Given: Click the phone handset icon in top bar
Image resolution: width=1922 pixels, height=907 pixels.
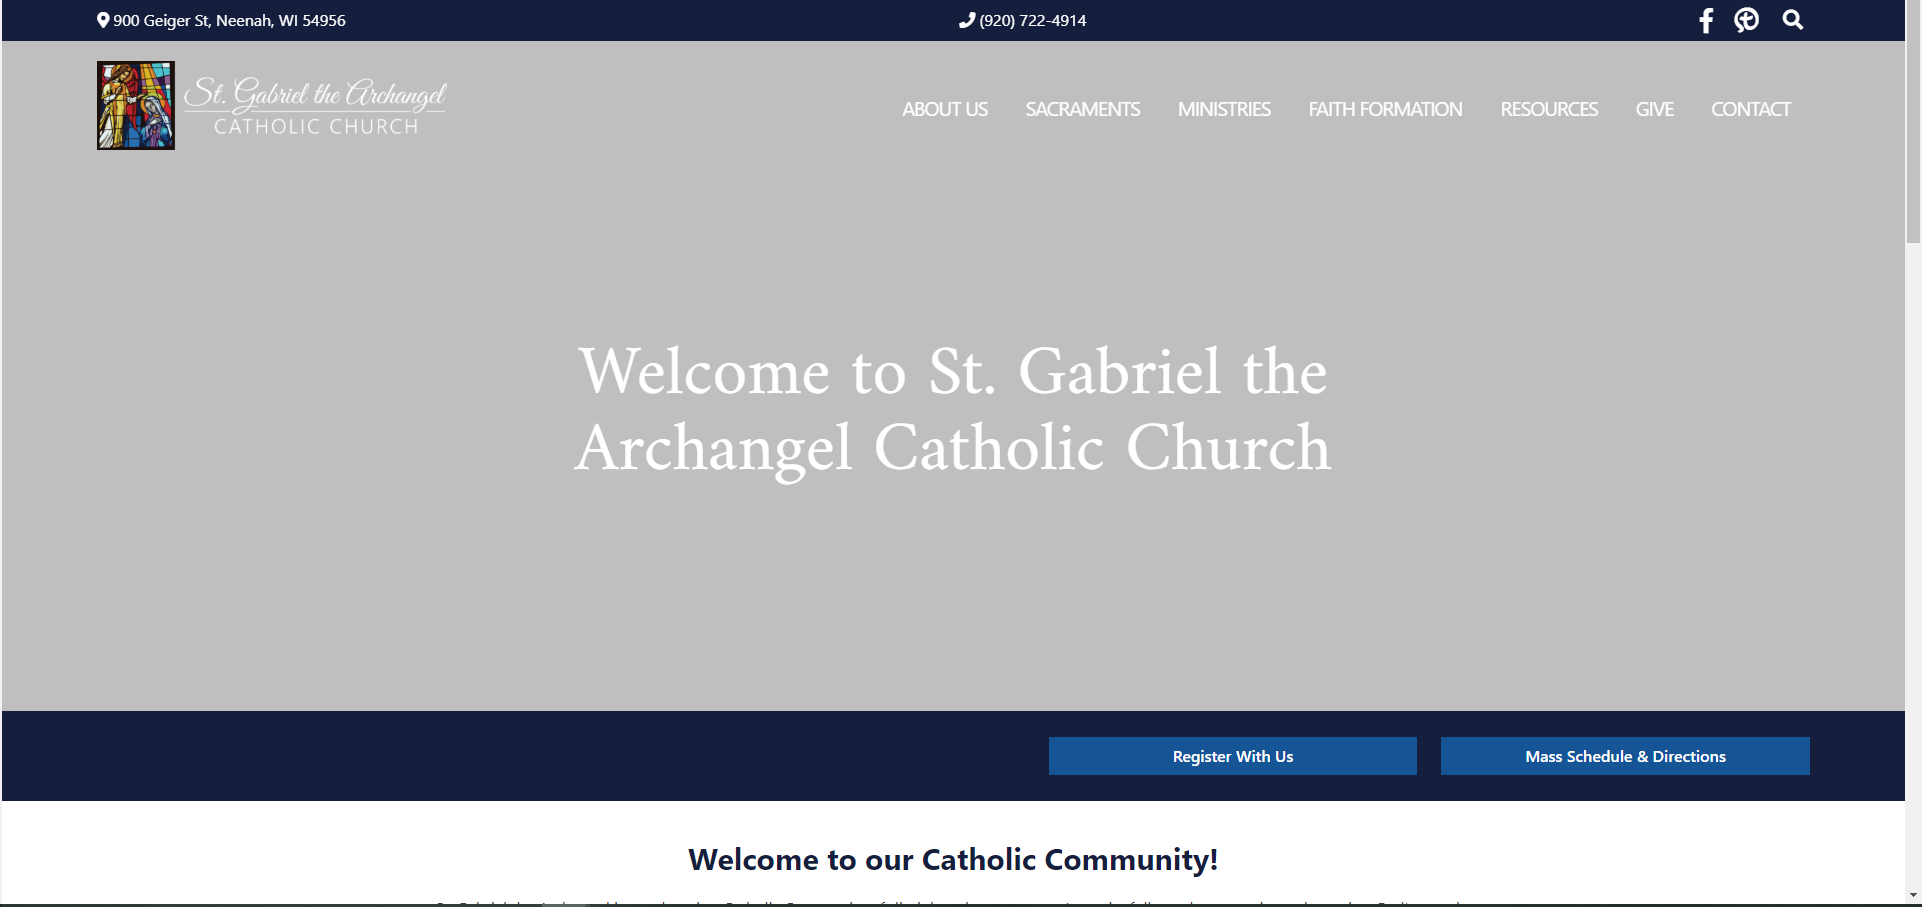Looking at the screenshot, I should (966, 20).
